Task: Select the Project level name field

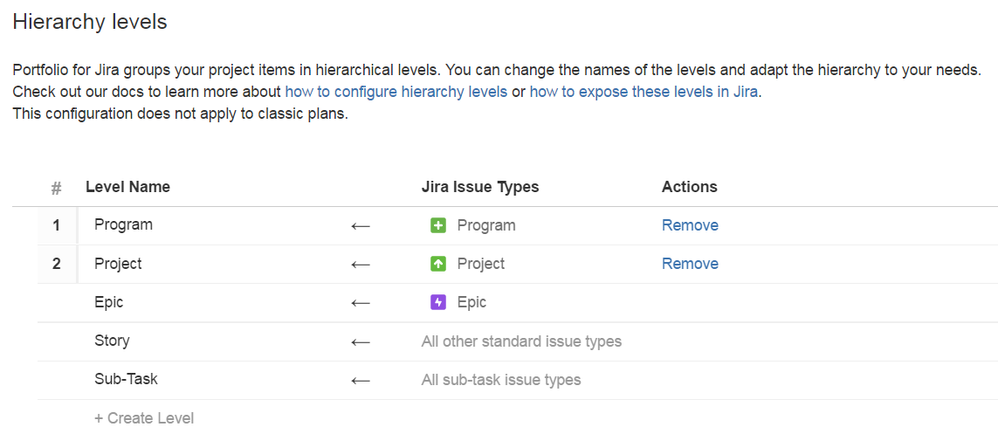Action: [118, 264]
